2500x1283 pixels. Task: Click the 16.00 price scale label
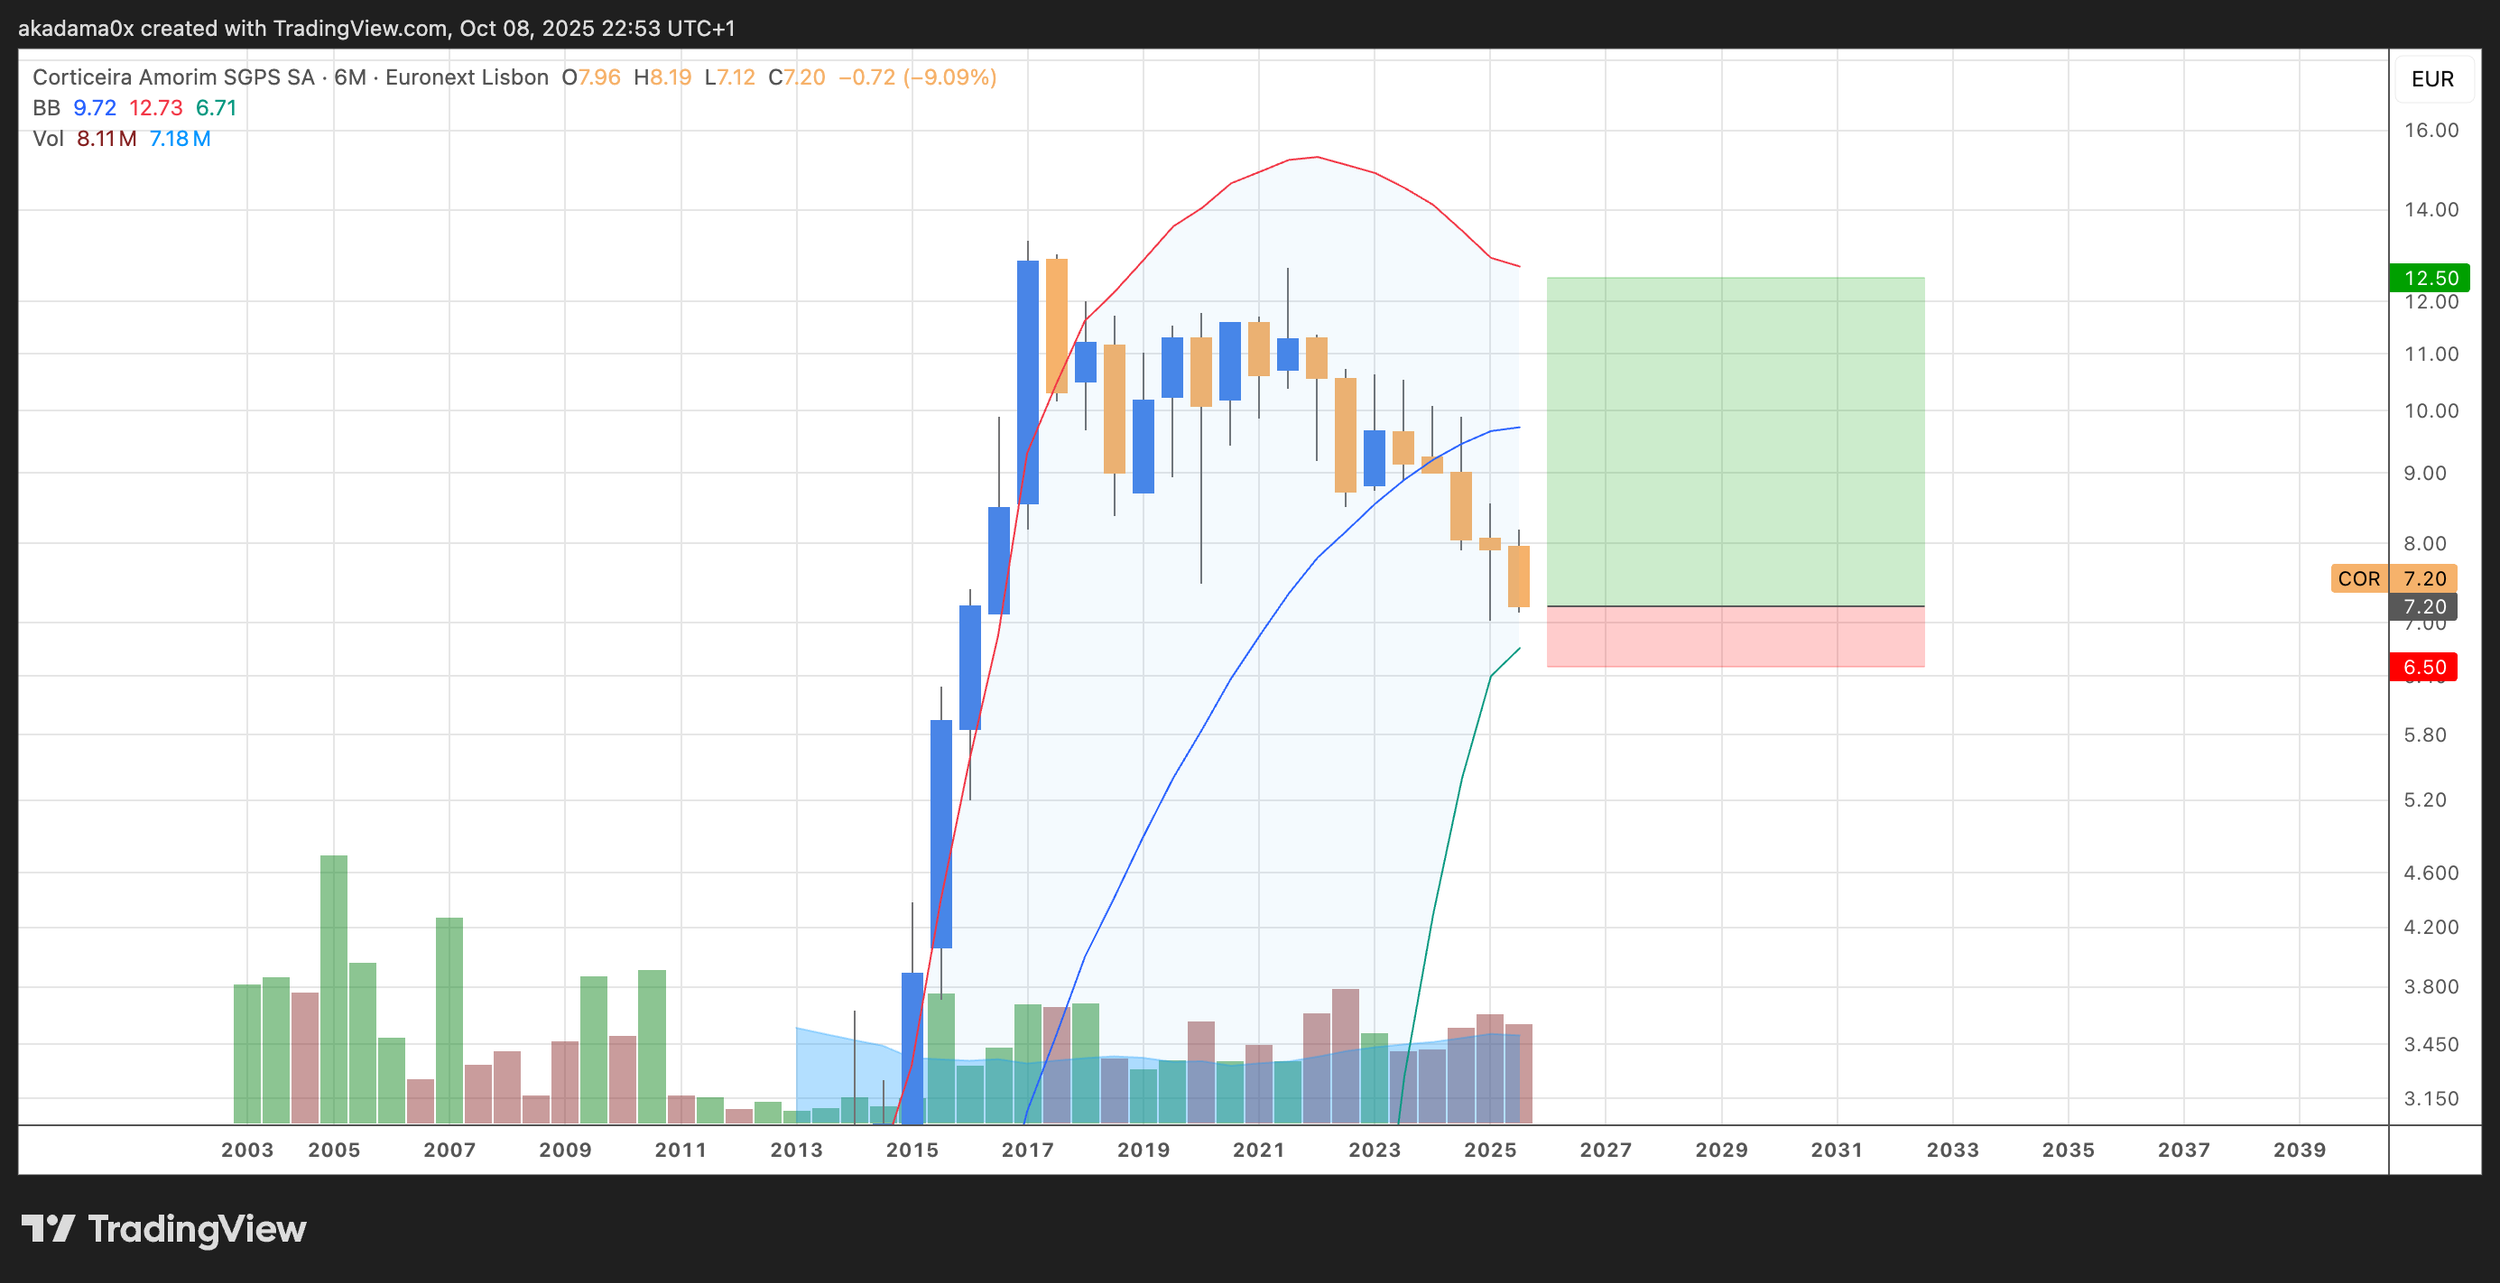pos(2431,130)
